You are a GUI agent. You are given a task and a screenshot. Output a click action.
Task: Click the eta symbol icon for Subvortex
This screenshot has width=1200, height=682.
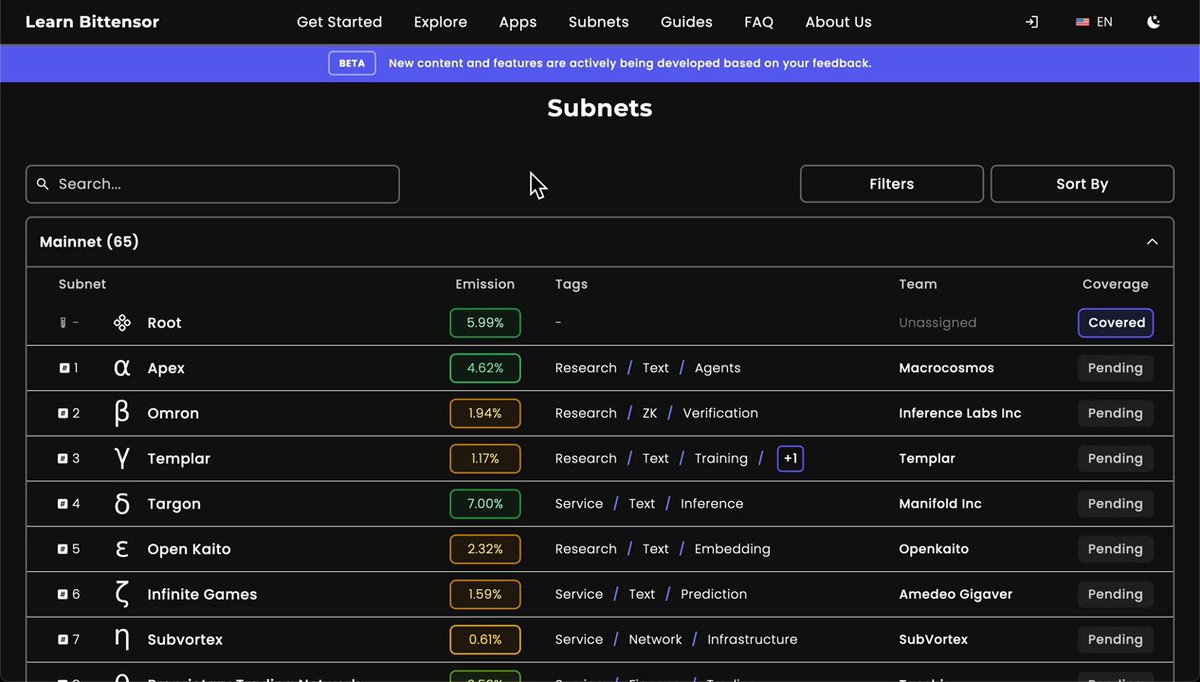pyautogui.click(x=122, y=640)
